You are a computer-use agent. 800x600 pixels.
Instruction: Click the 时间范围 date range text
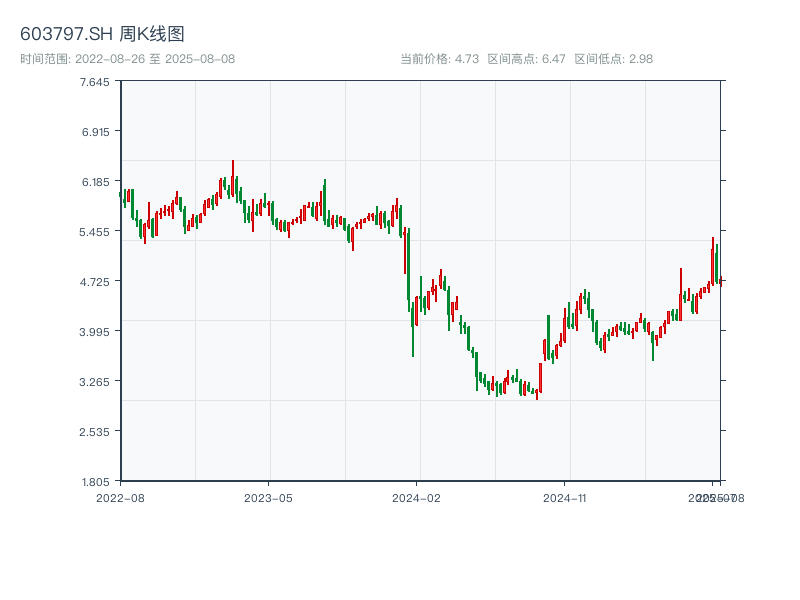point(127,59)
